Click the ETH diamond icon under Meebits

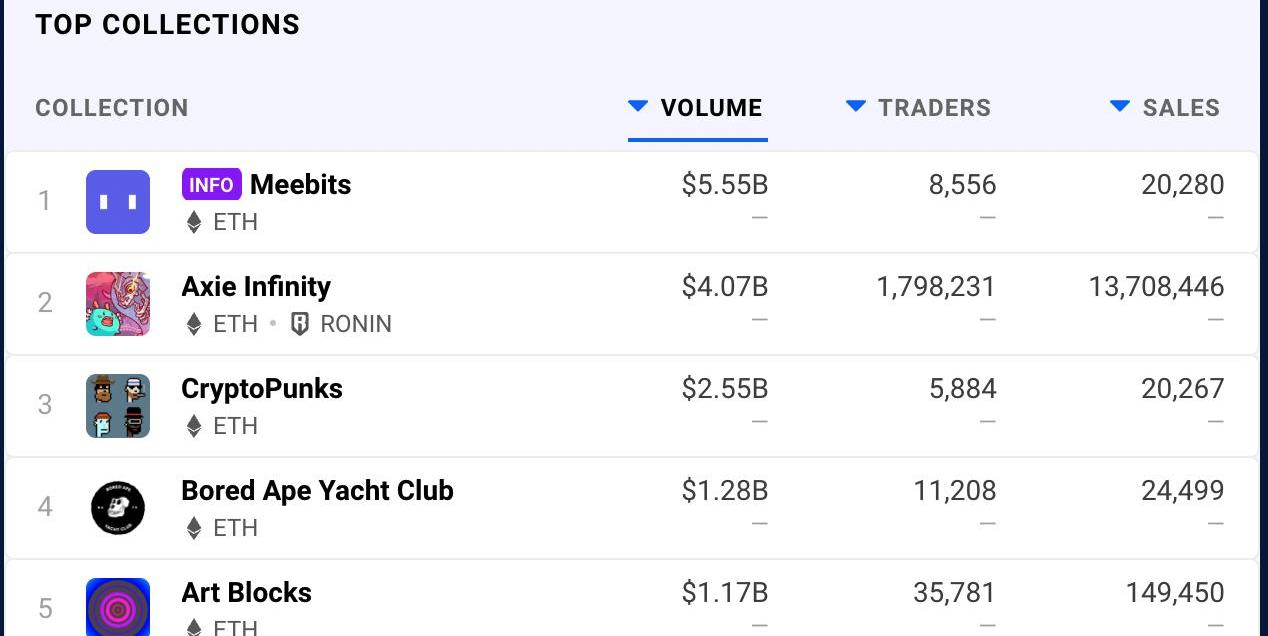coord(195,222)
